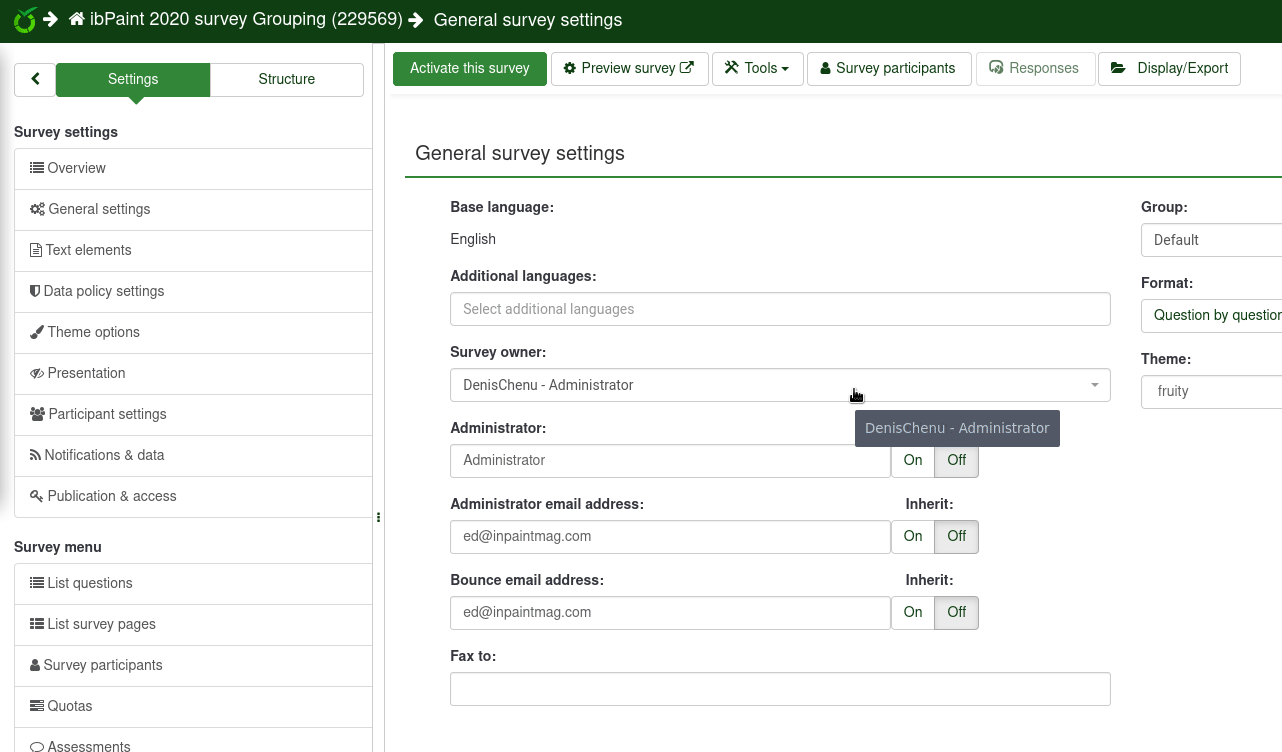Open the Tools dropdown menu

(x=757, y=68)
